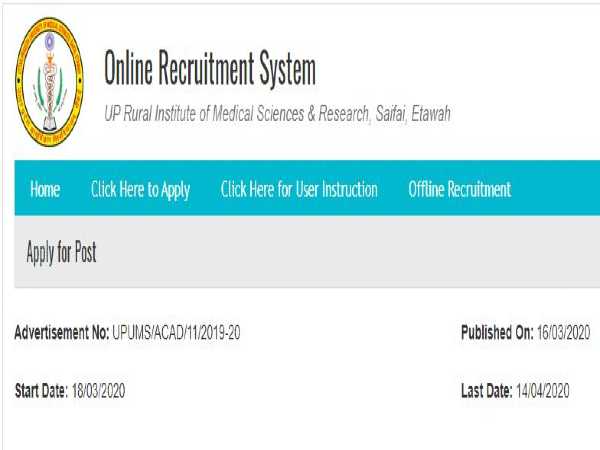The height and width of the screenshot is (450, 600).
Task: Select the last date 14/04/2020
Action: (542, 391)
